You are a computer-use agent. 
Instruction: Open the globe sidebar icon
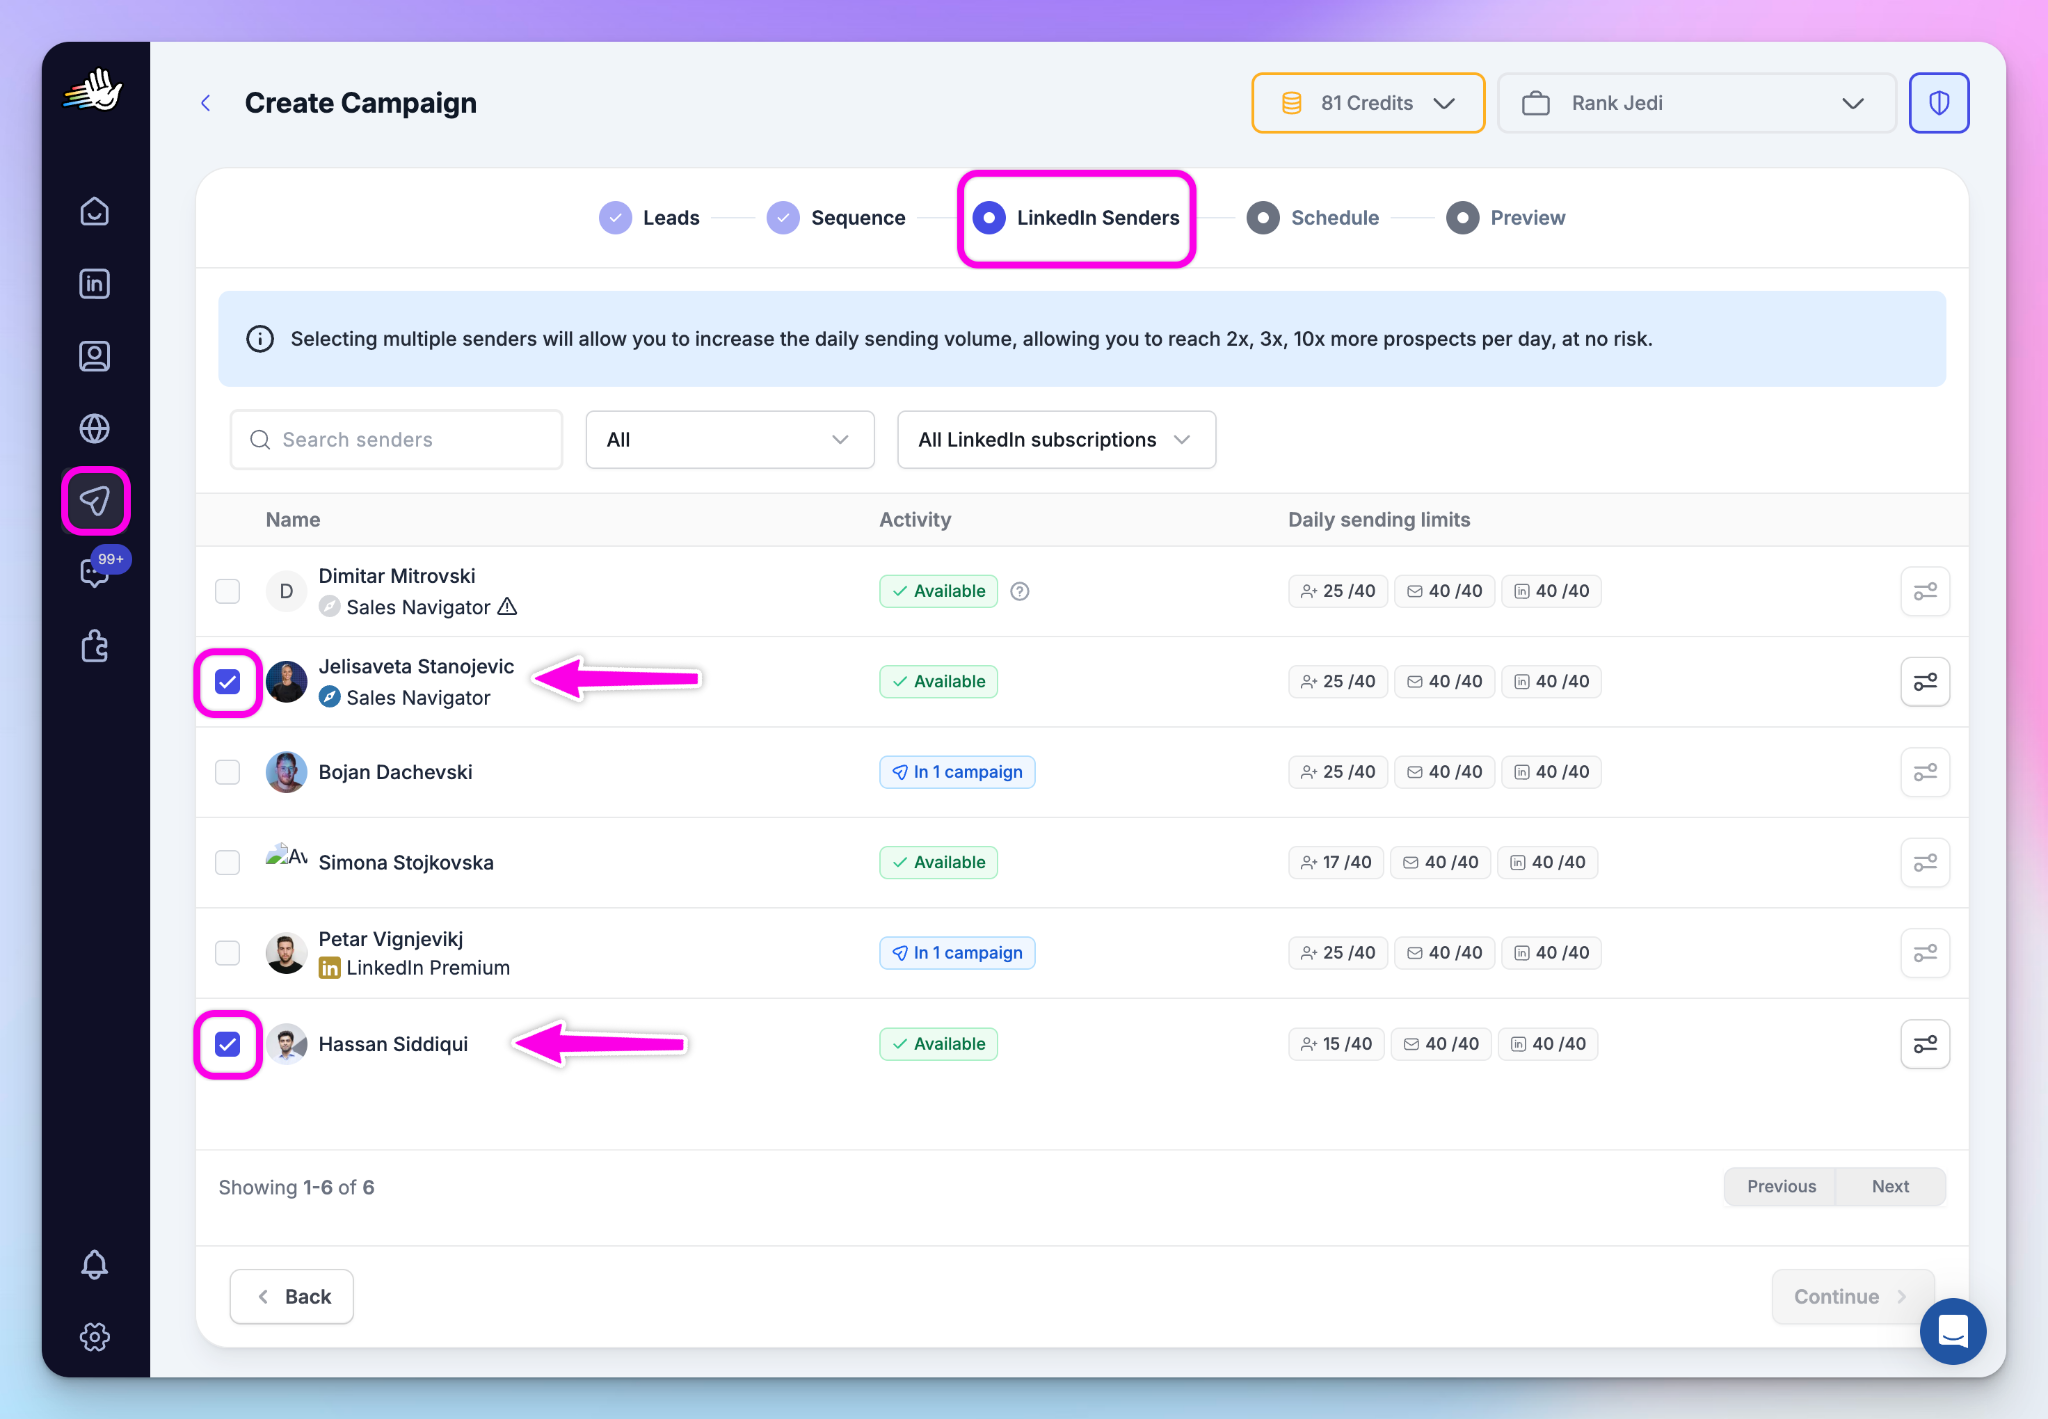click(x=95, y=428)
